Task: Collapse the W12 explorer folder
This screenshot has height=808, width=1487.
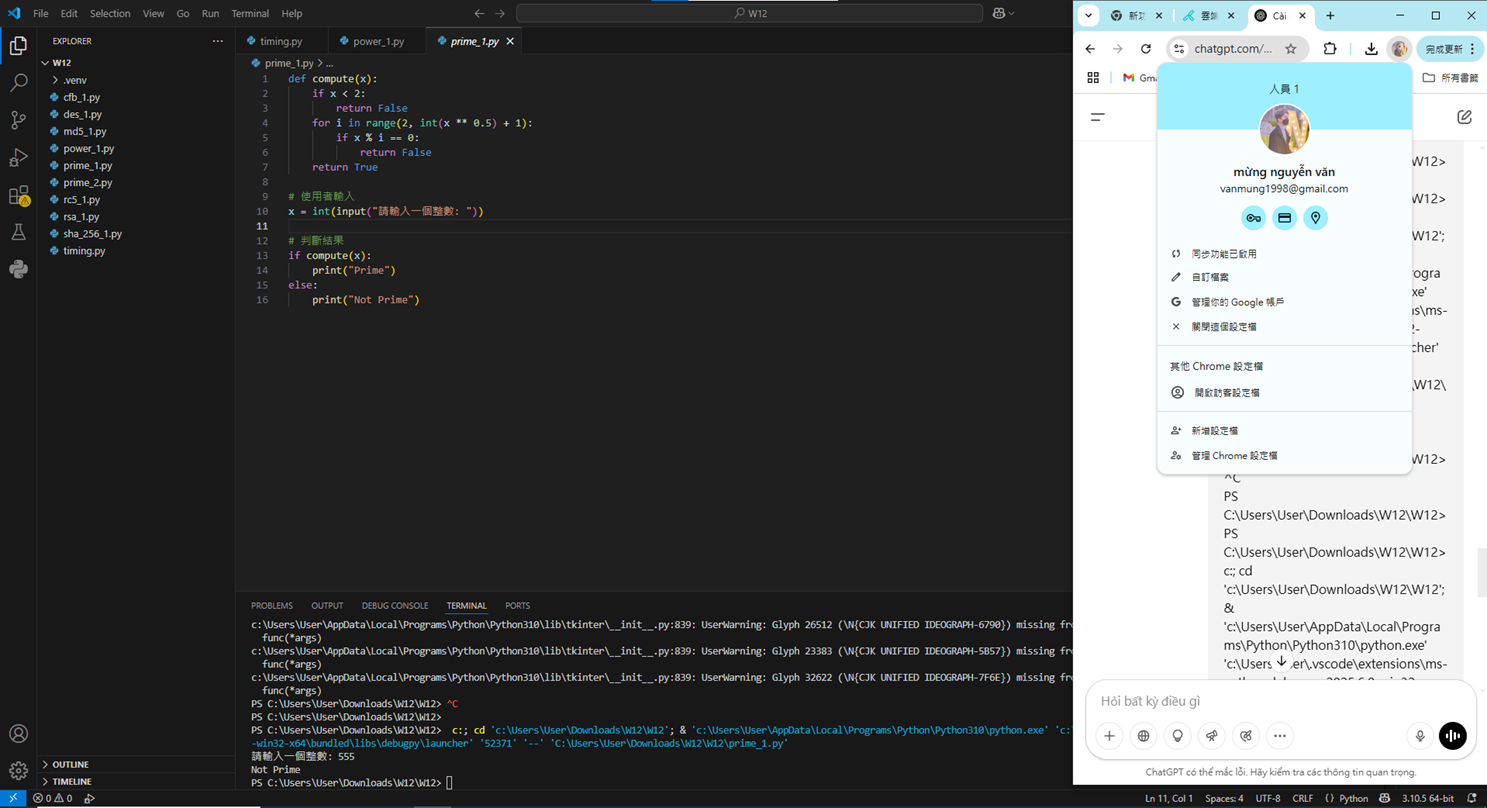Action: [62, 63]
